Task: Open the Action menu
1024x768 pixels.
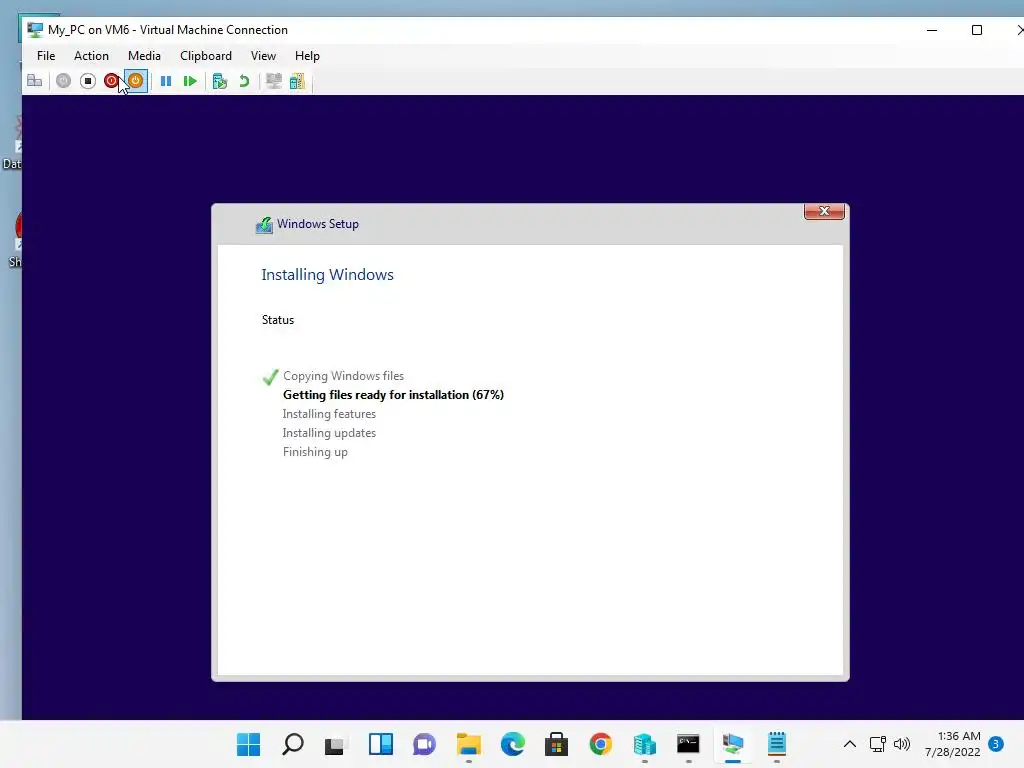Action: [x=91, y=56]
